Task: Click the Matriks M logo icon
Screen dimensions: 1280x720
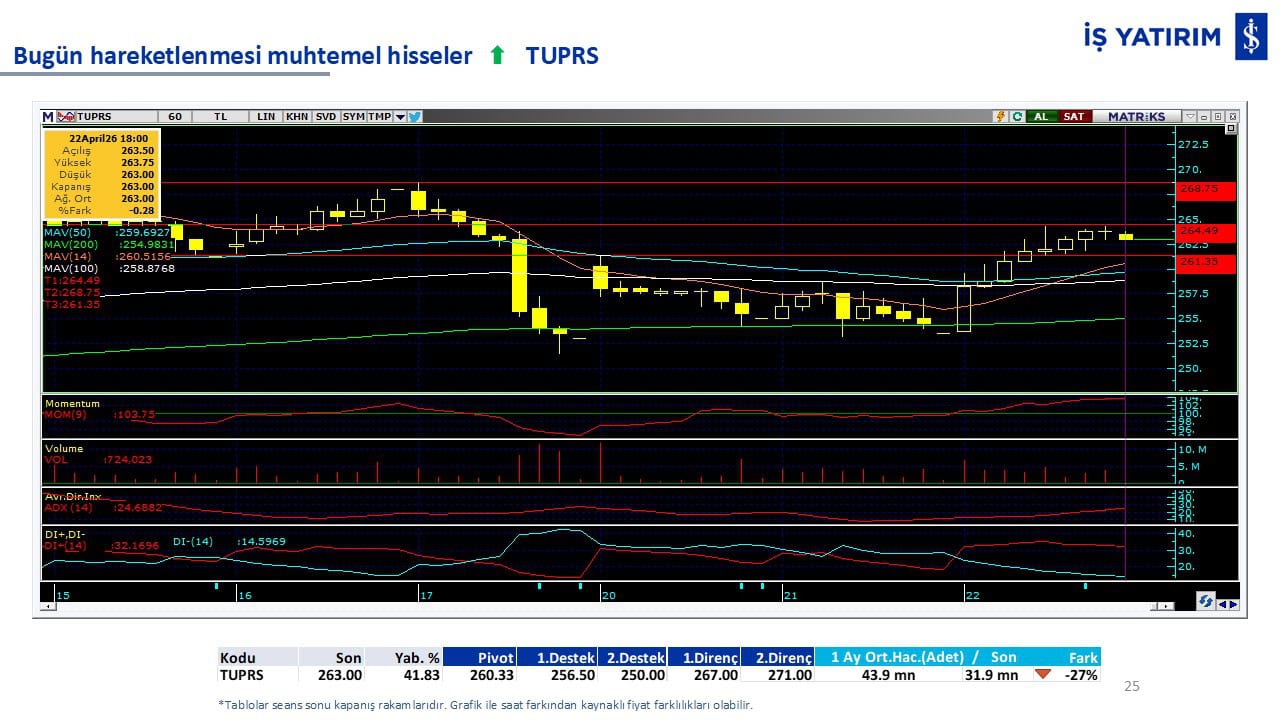Action: (x=48, y=117)
